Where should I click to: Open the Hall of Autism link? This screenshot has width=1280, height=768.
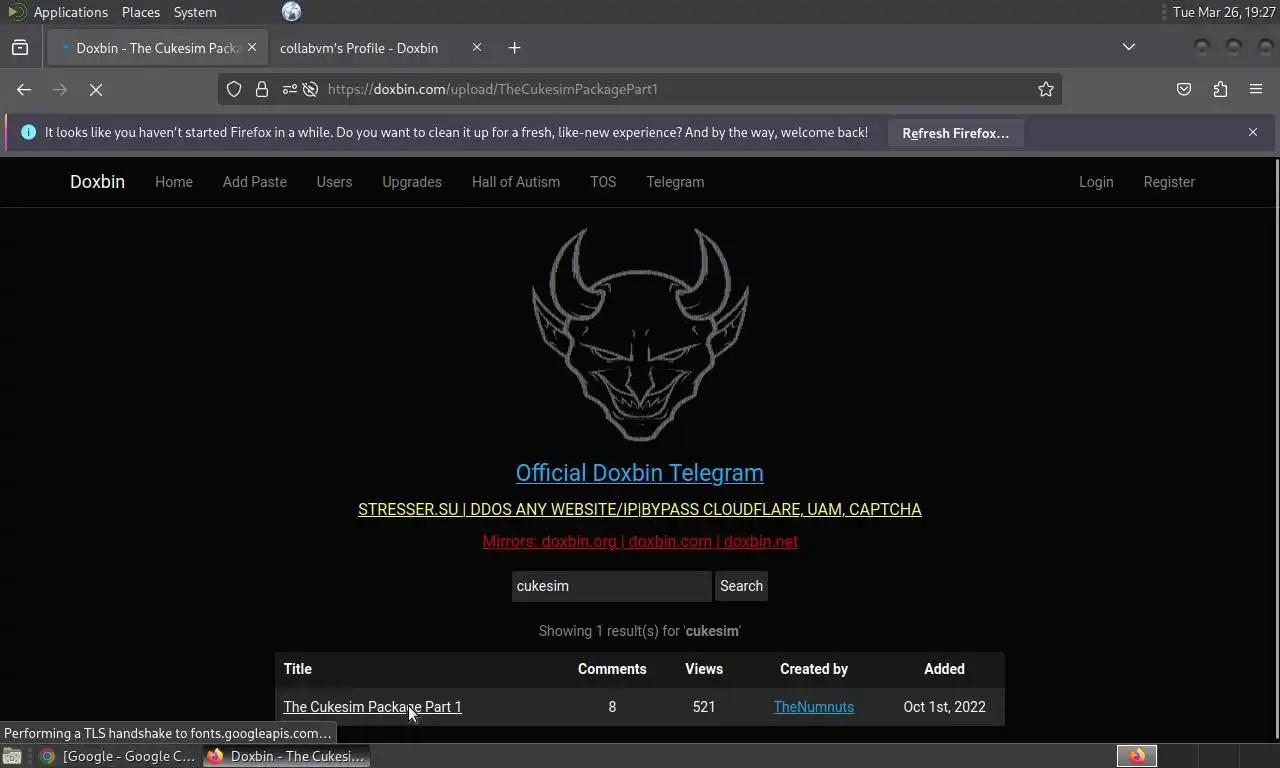coord(516,182)
